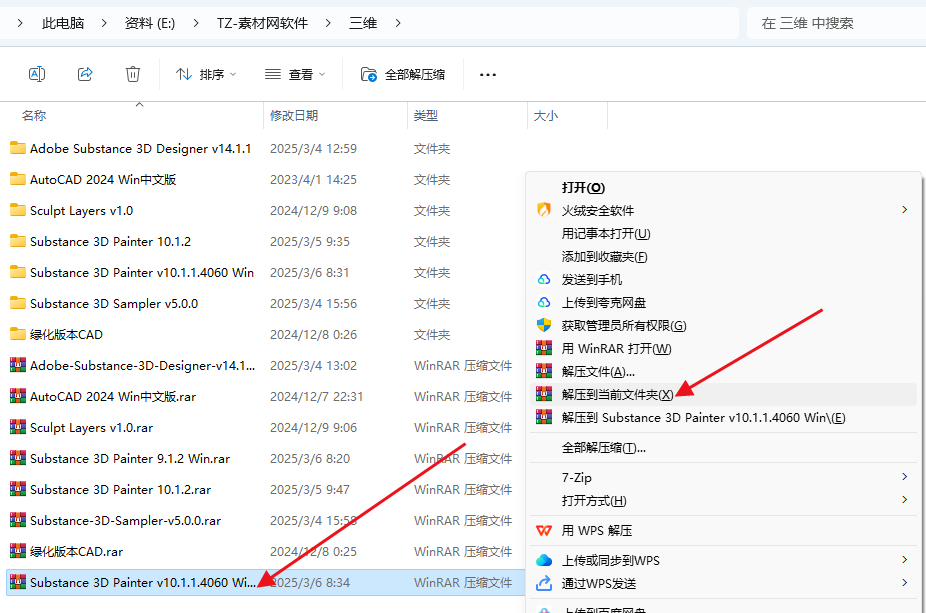Click the 在 三维 中搜索 search box
926x613 pixels.
pos(836,23)
